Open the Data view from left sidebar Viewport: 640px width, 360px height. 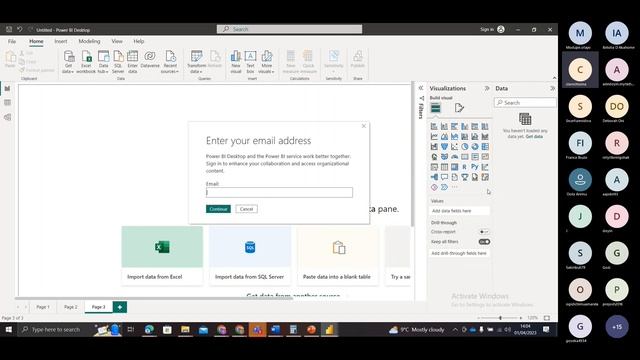click(x=7, y=103)
